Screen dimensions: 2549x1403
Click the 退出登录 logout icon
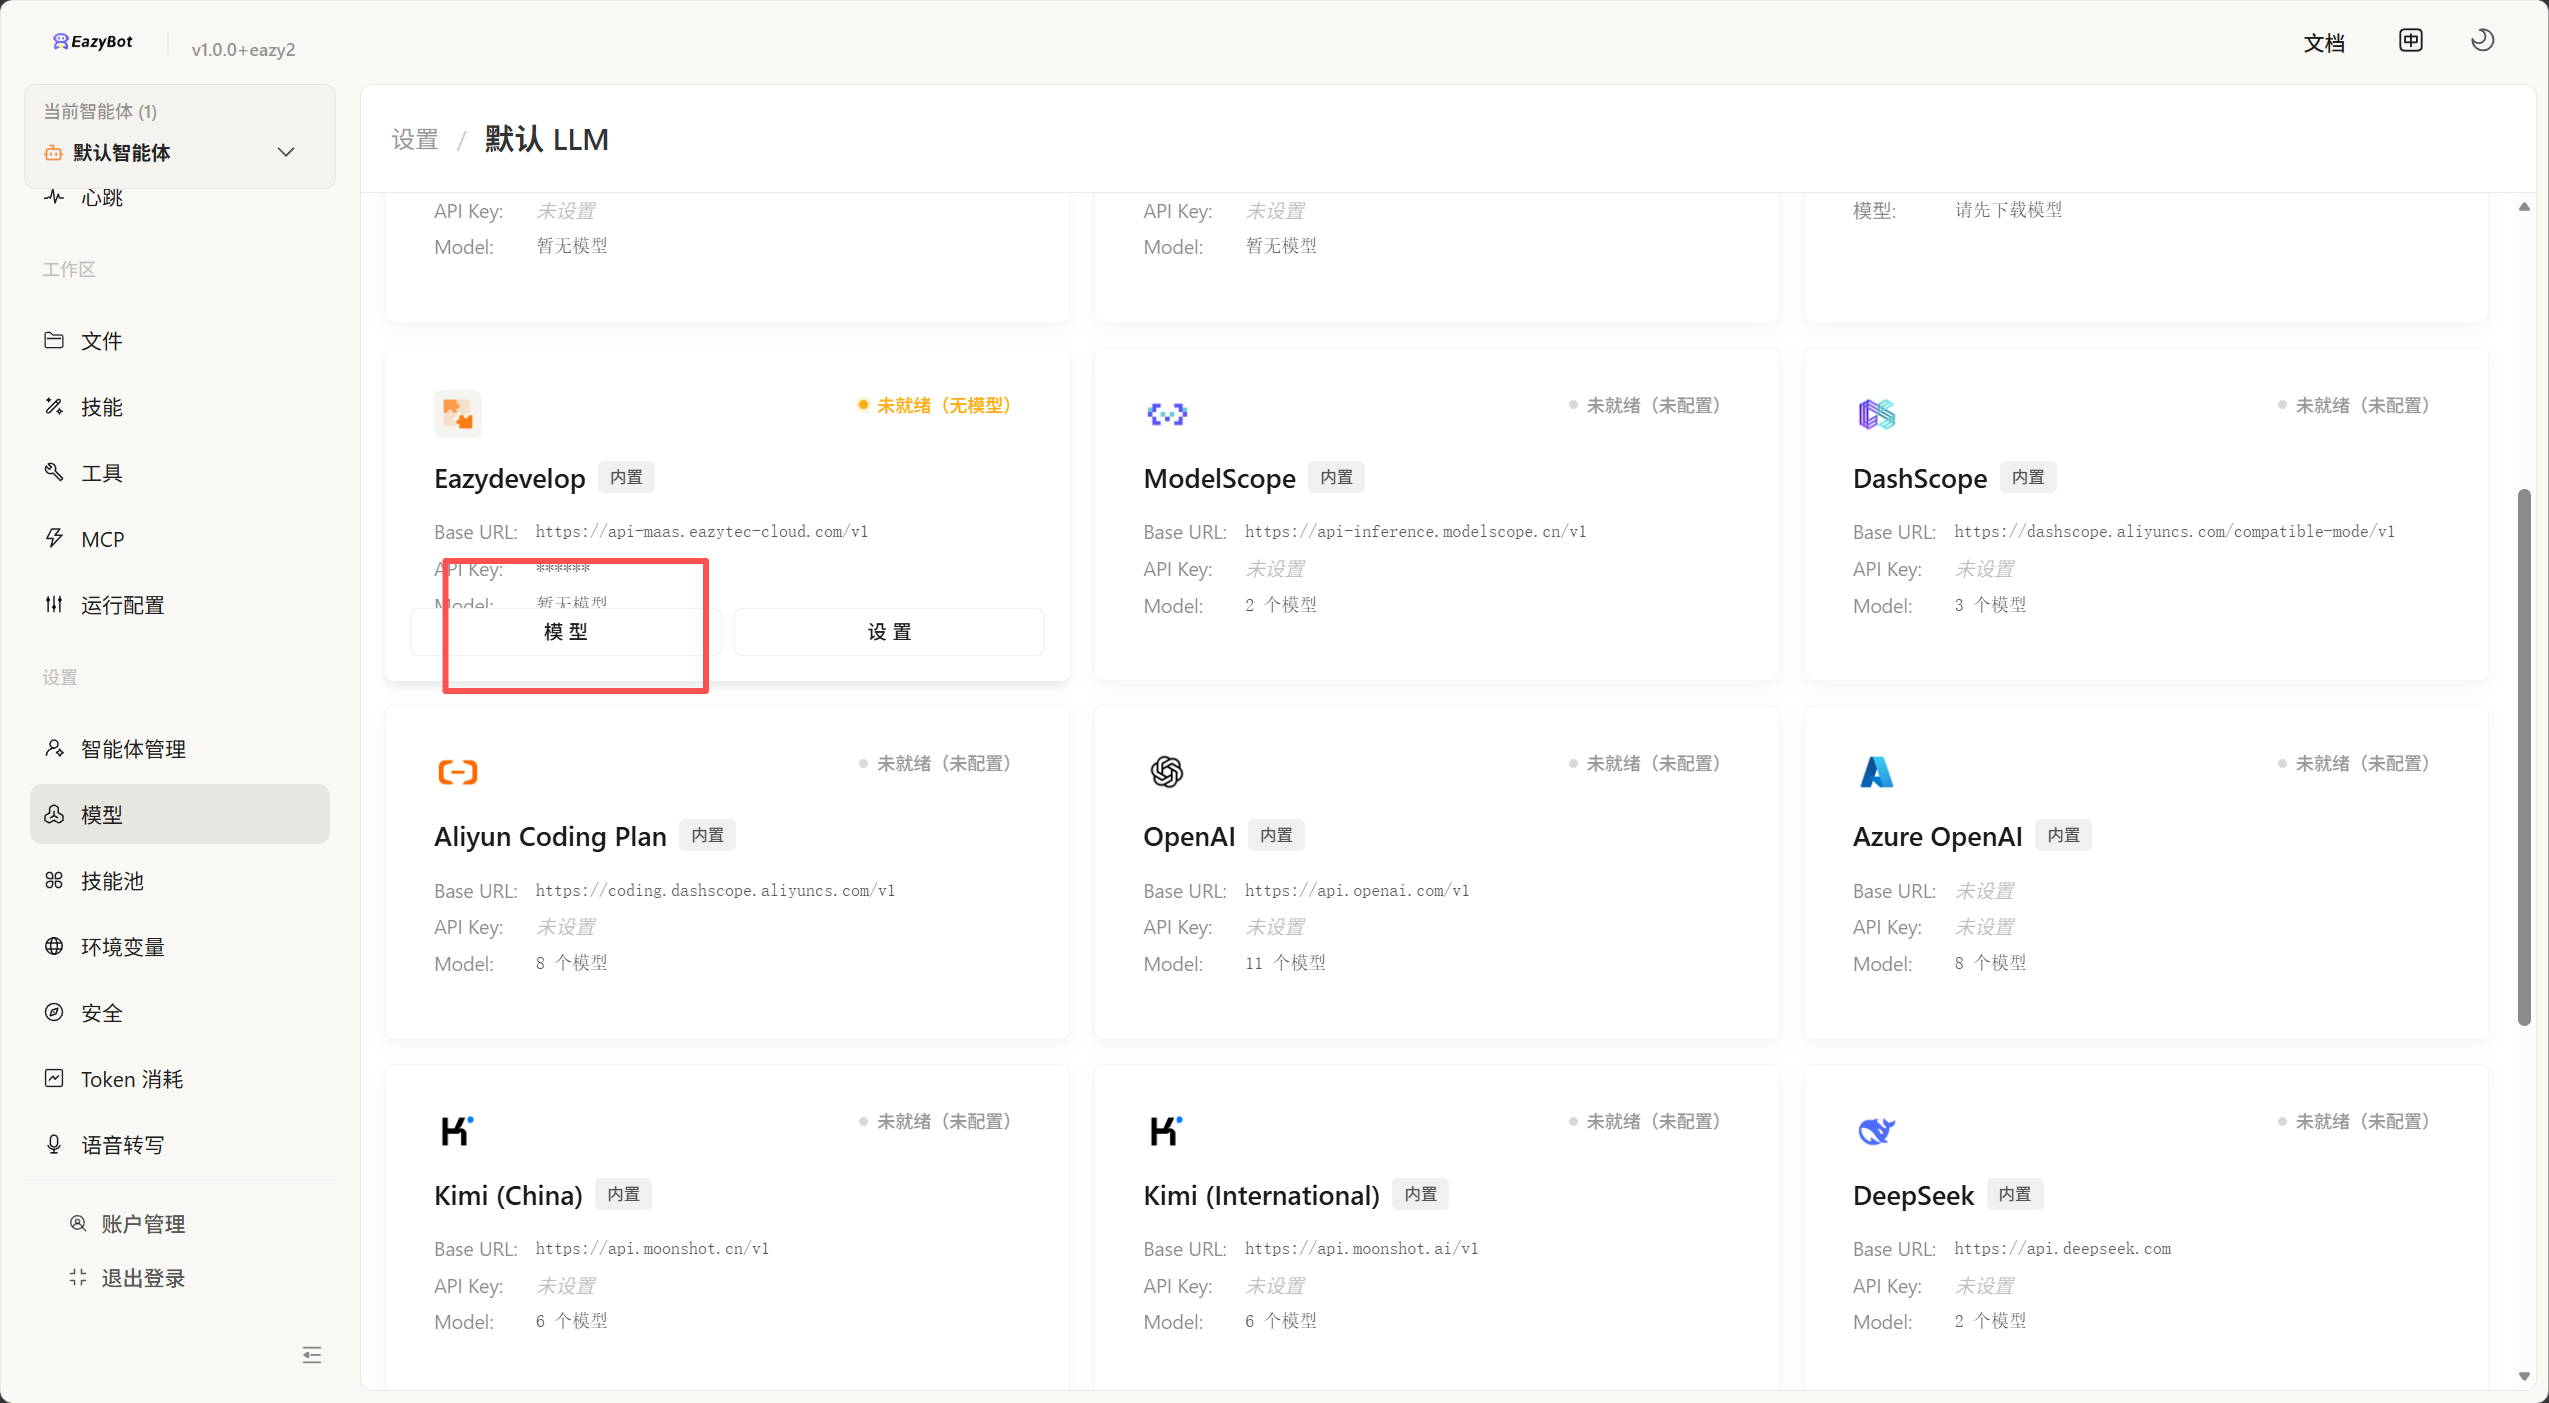point(78,1277)
